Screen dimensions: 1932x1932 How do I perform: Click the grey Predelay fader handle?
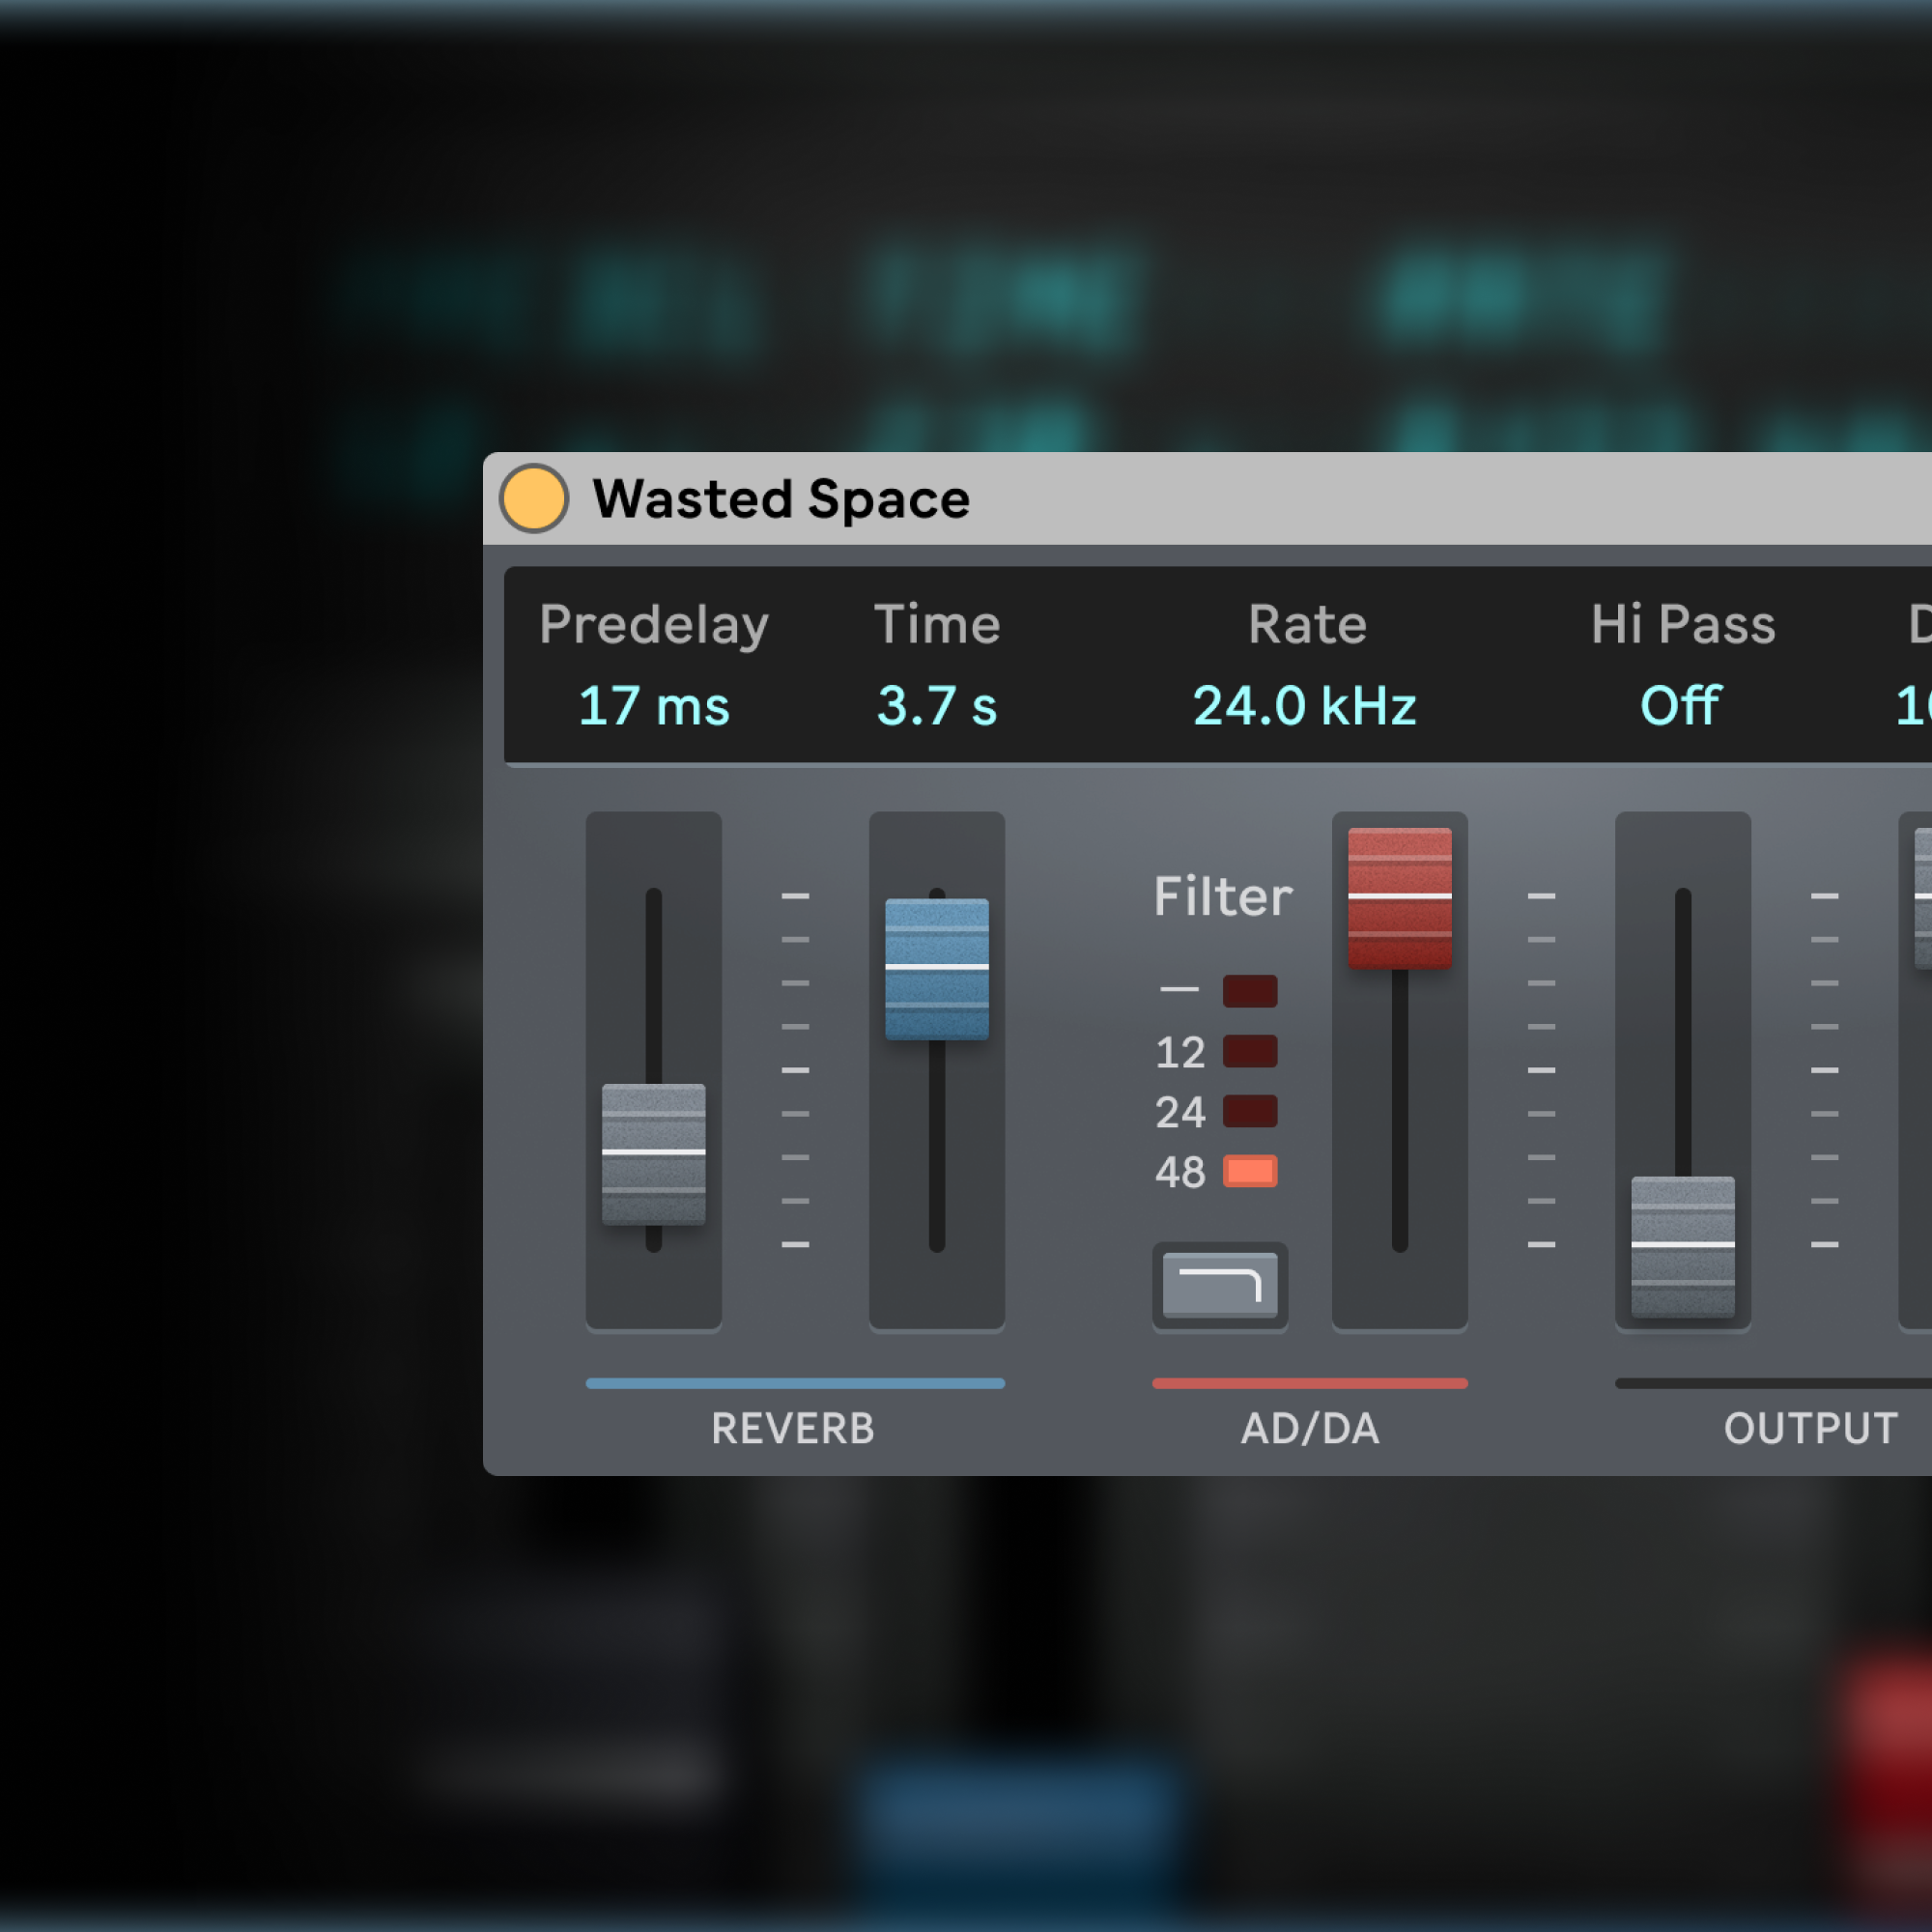[x=653, y=1153]
